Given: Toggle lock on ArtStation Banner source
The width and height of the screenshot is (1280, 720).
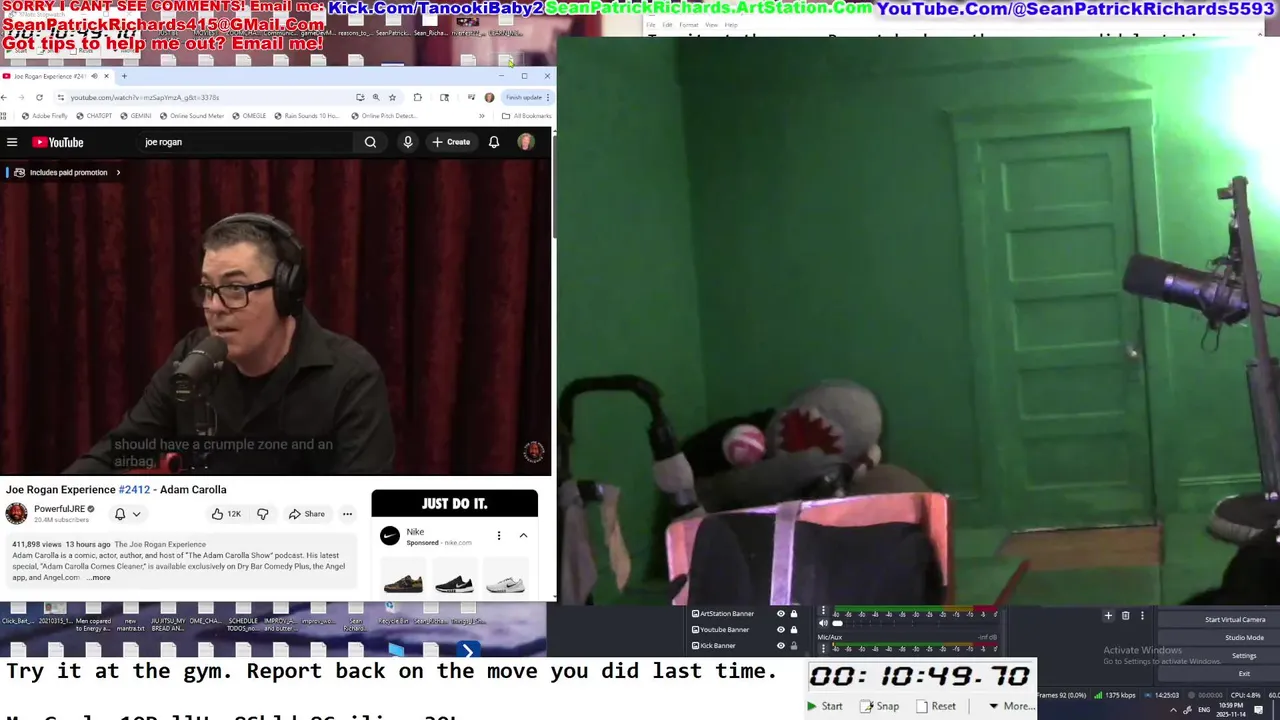Looking at the screenshot, I should [794, 614].
